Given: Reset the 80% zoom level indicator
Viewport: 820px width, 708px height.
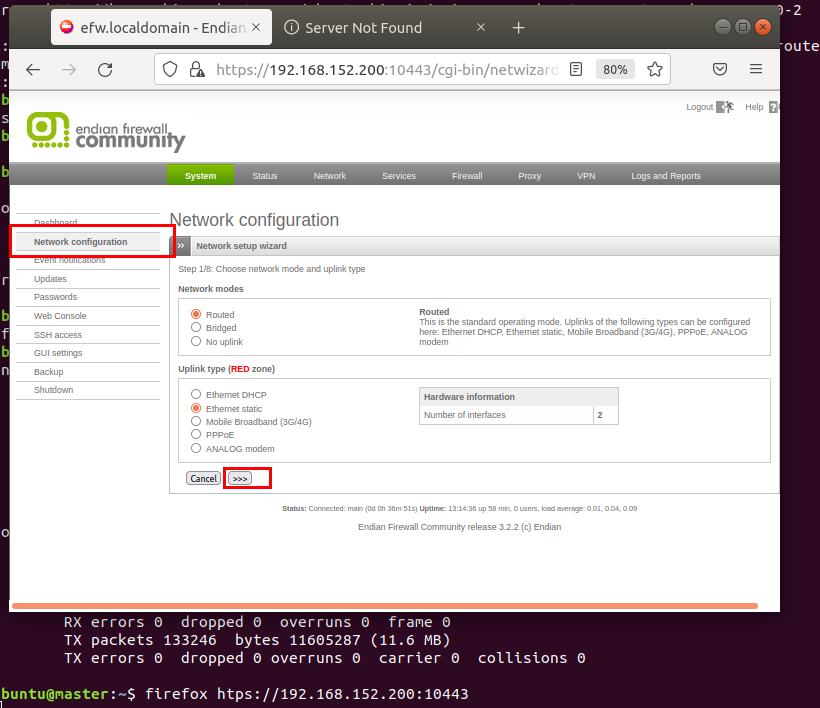Looking at the screenshot, I should pos(615,69).
